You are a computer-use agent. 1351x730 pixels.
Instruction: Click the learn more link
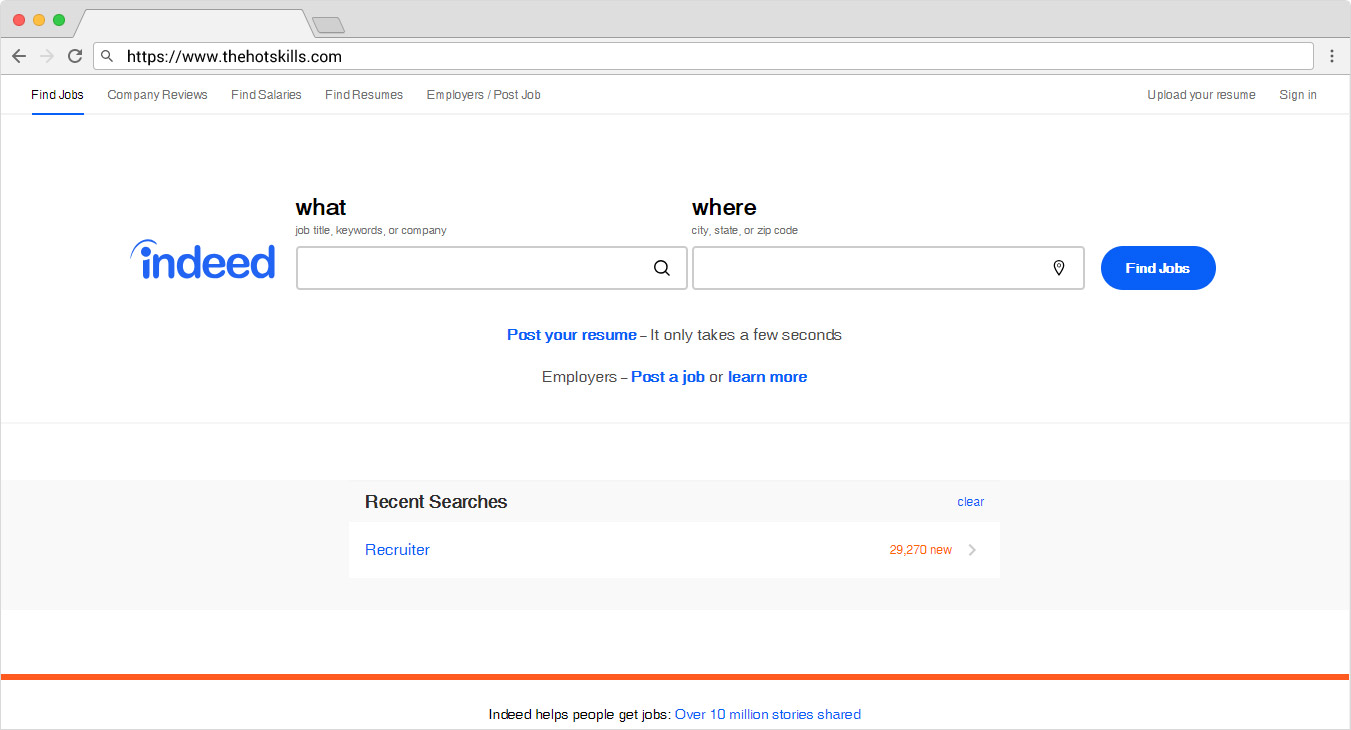[x=767, y=377]
